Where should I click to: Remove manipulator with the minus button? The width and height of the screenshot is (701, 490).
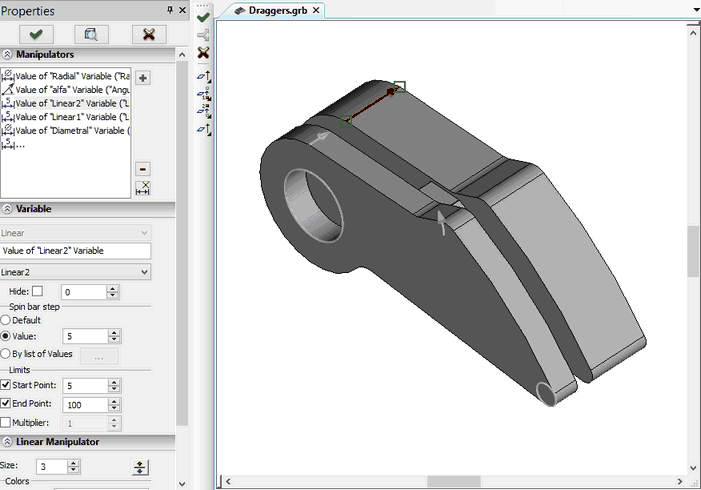point(143,169)
